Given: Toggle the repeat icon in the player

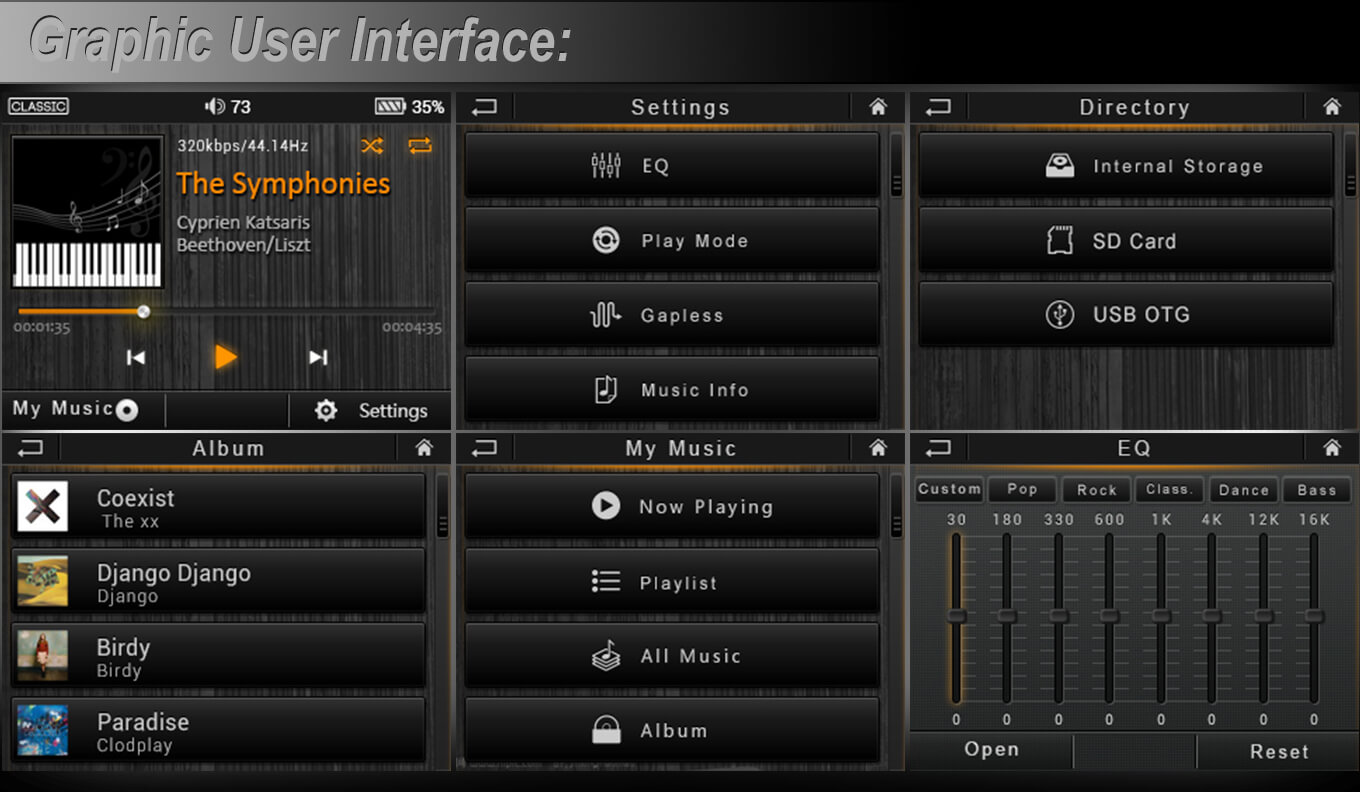Looking at the screenshot, I should point(420,146).
